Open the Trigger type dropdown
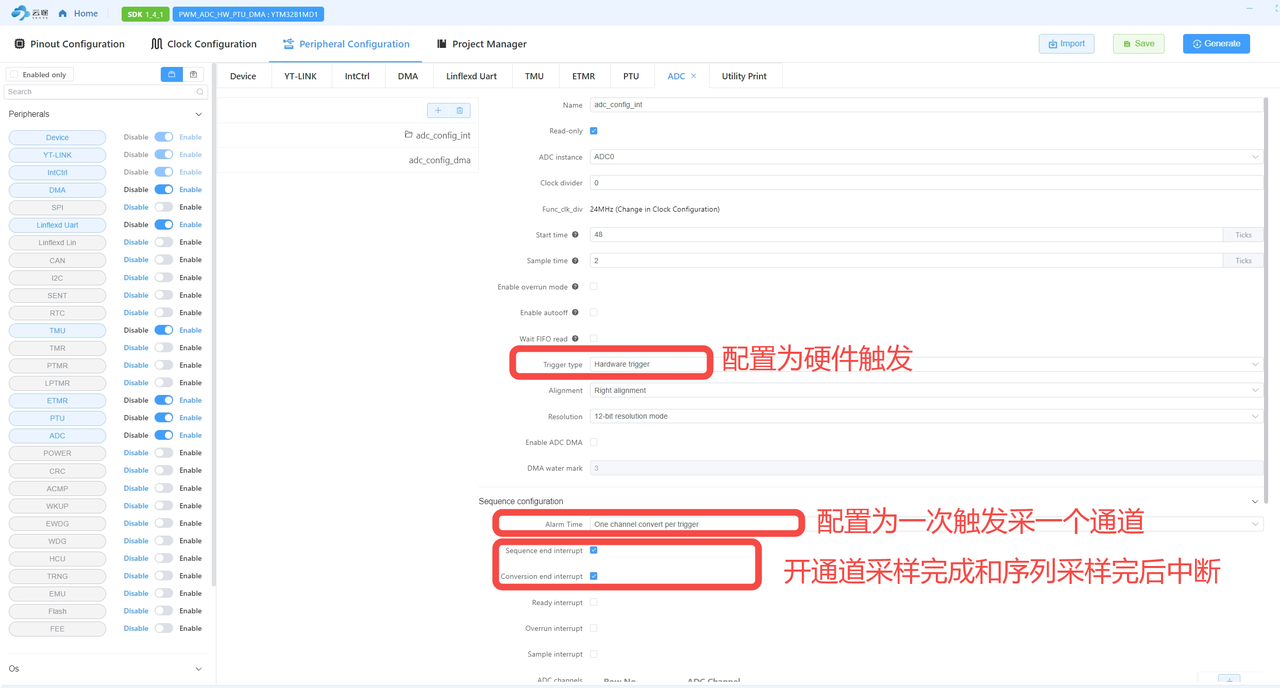This screenshot has width=1280, height=688. pos(926,364)
